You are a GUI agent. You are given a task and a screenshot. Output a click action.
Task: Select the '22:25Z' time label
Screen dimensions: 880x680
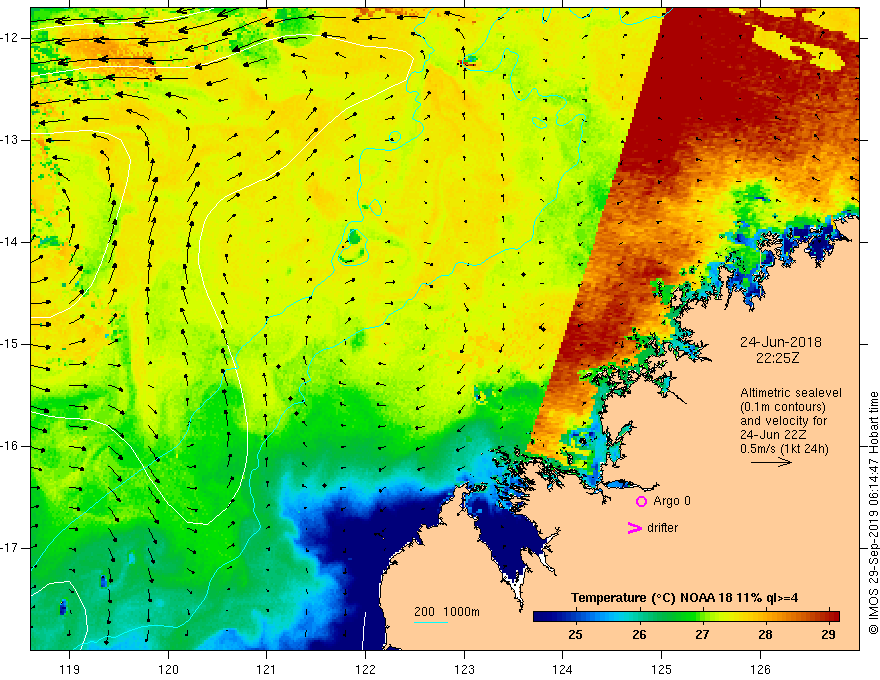tap(777, 358)
